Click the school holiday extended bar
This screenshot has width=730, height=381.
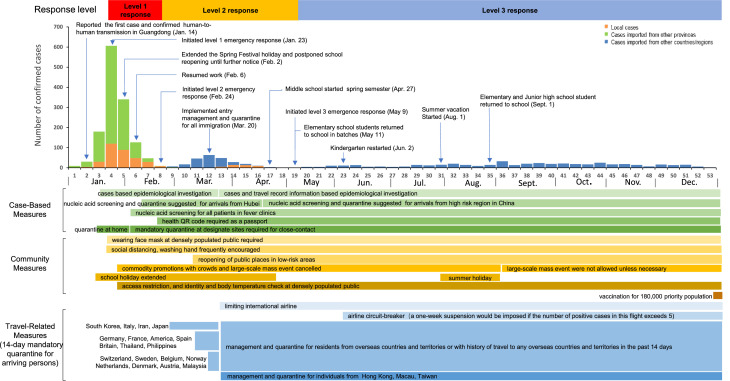(185, 277)
